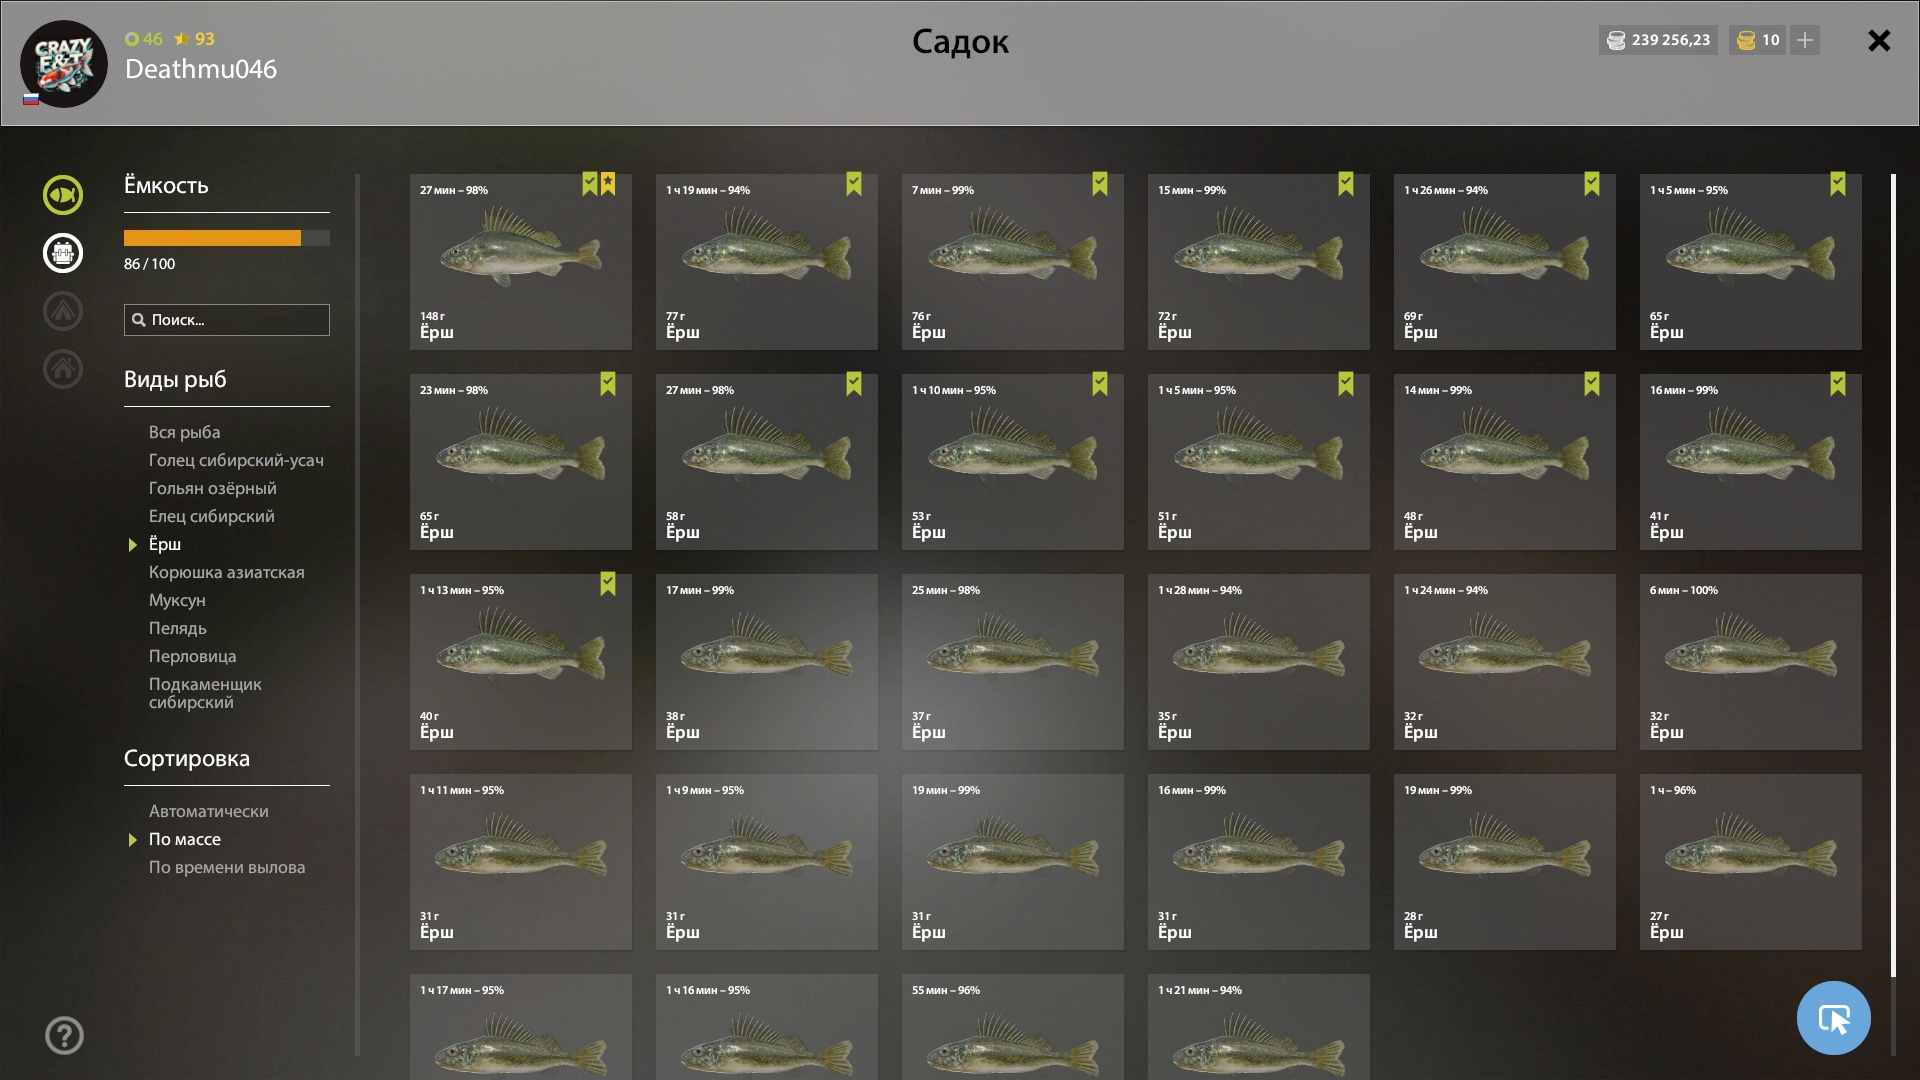Screen dimensions: 1920x1080
Task: Filter fish list by Муксун
Action: [x=177, y=600]
